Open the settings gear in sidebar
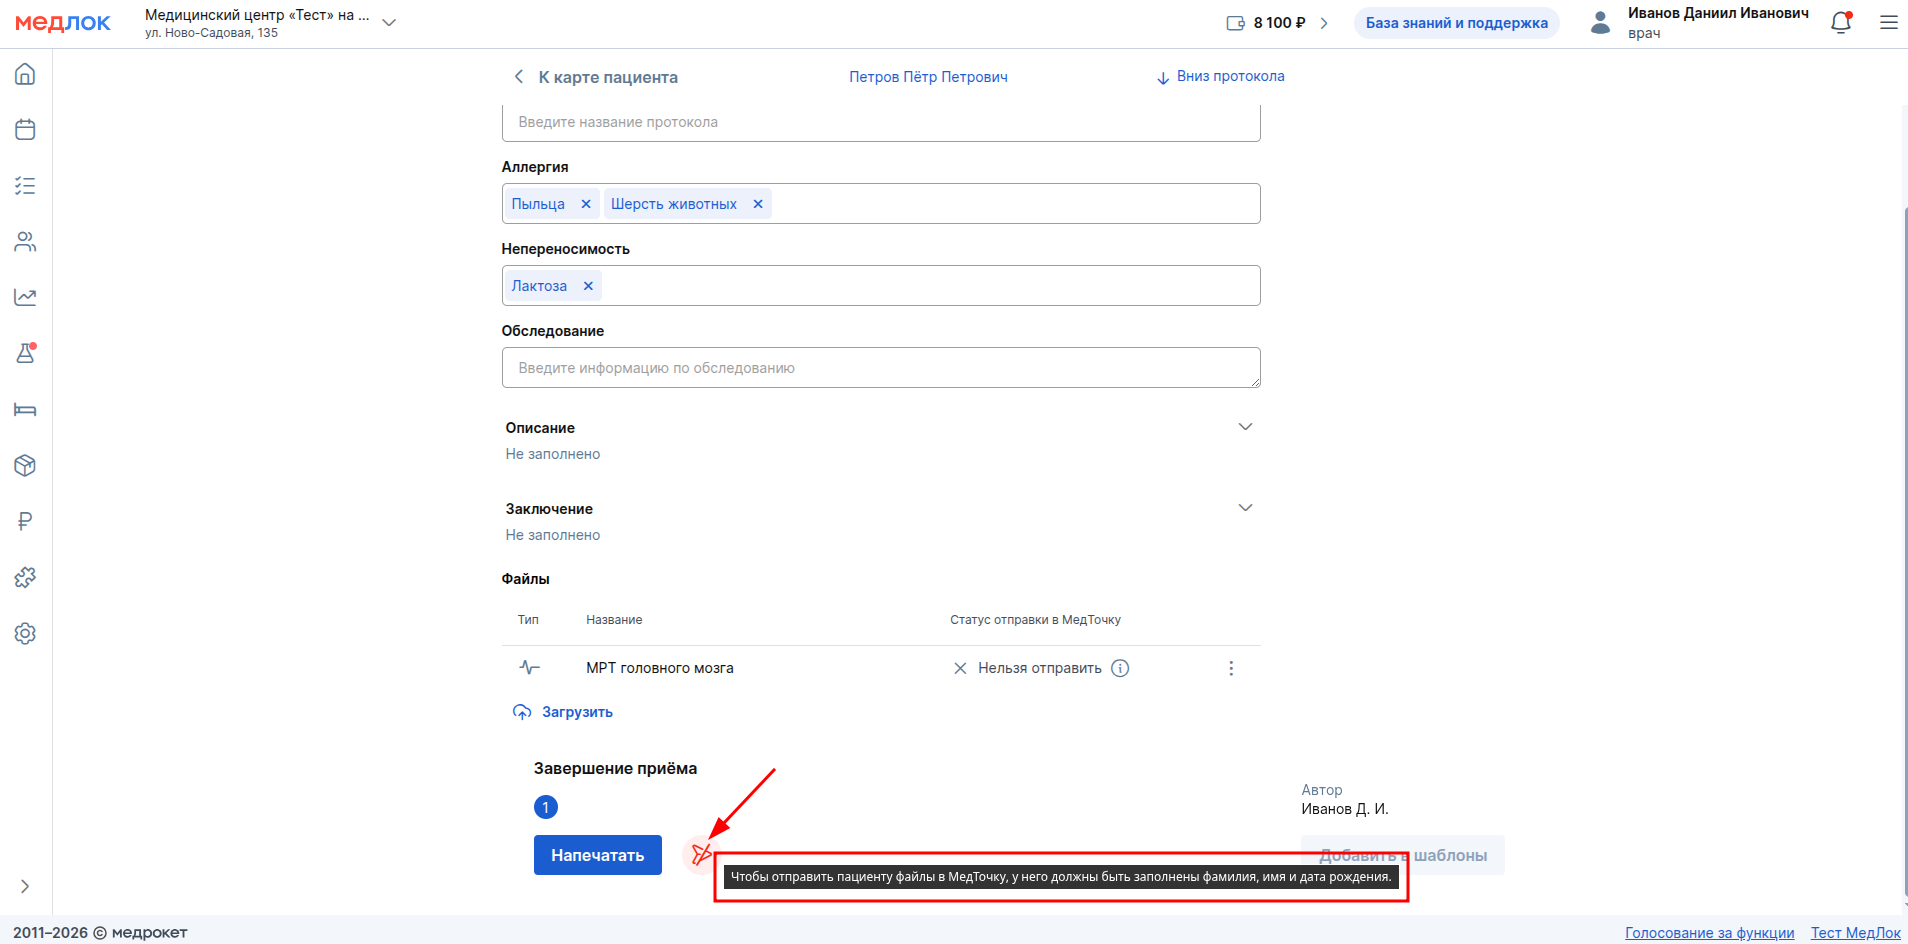 pos(25,634)
